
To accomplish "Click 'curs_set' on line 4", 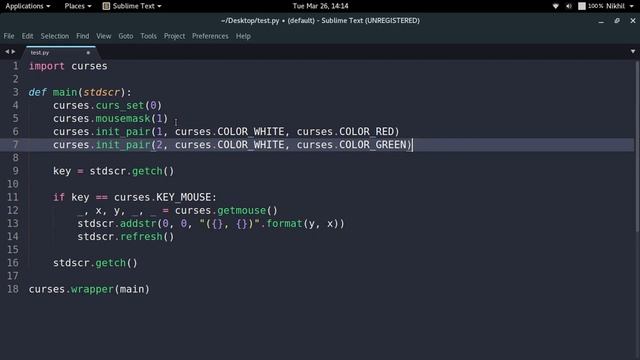I will (x=120, y=105).
